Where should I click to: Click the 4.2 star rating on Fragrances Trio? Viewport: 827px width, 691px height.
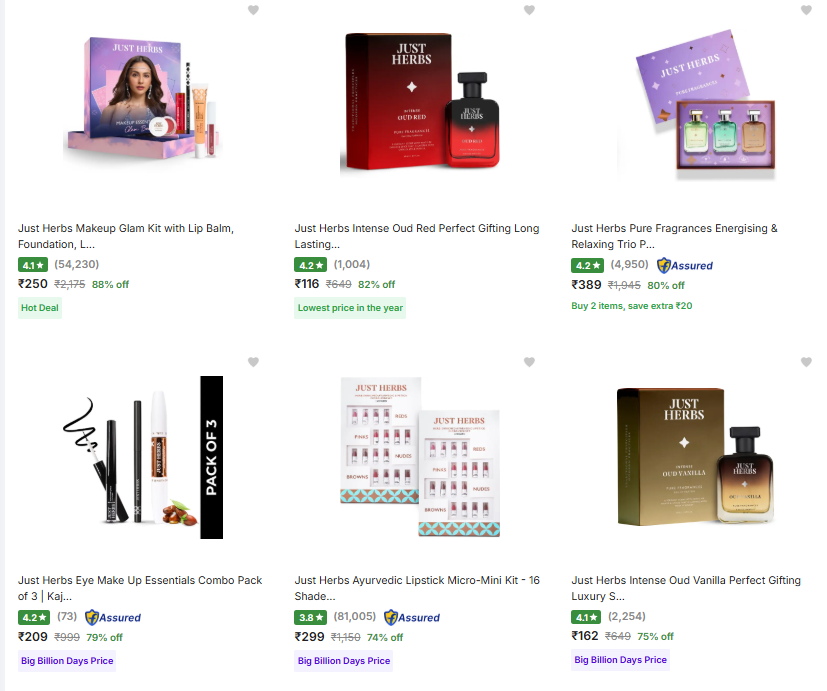pyautogui.click(x=587, y=265)
